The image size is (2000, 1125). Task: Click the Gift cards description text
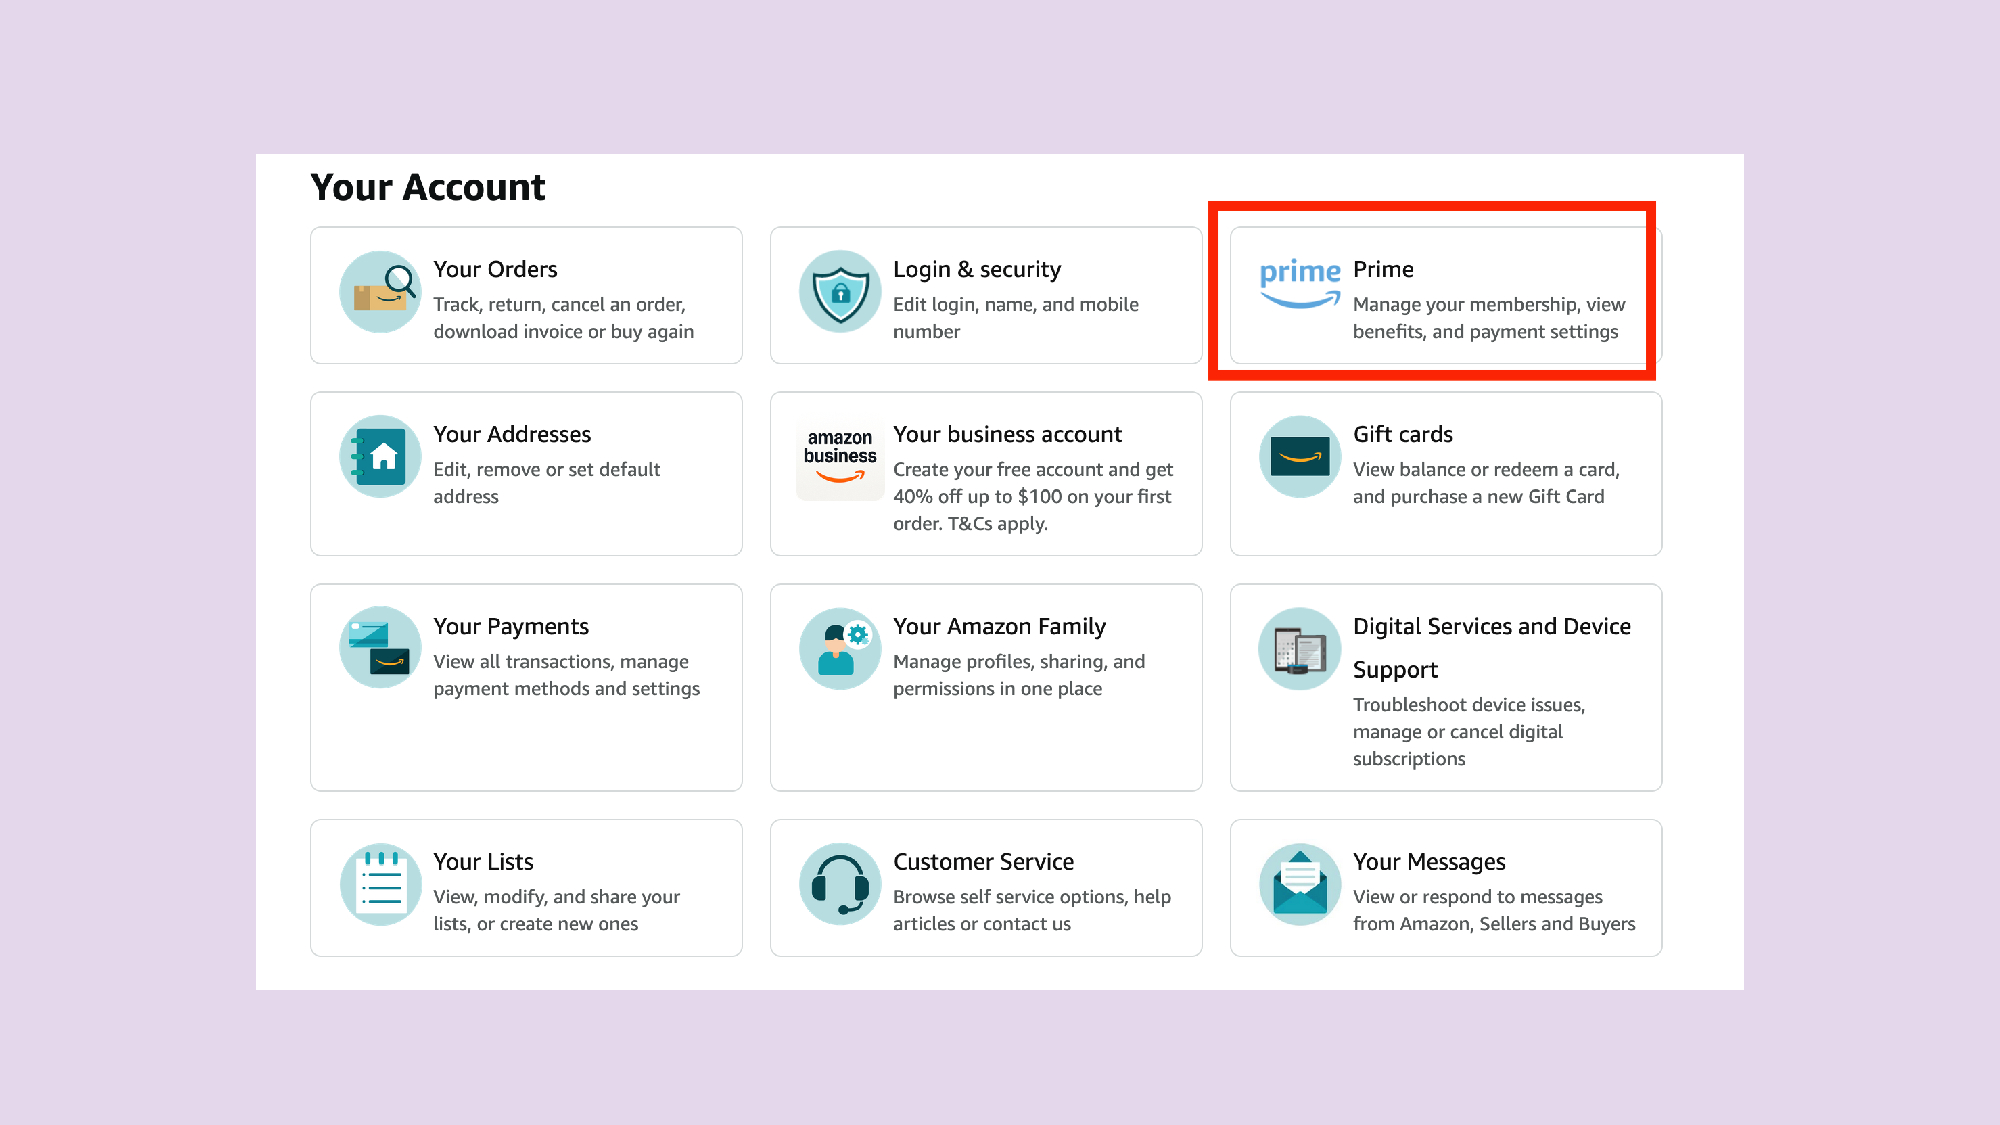click(1485, 483)
